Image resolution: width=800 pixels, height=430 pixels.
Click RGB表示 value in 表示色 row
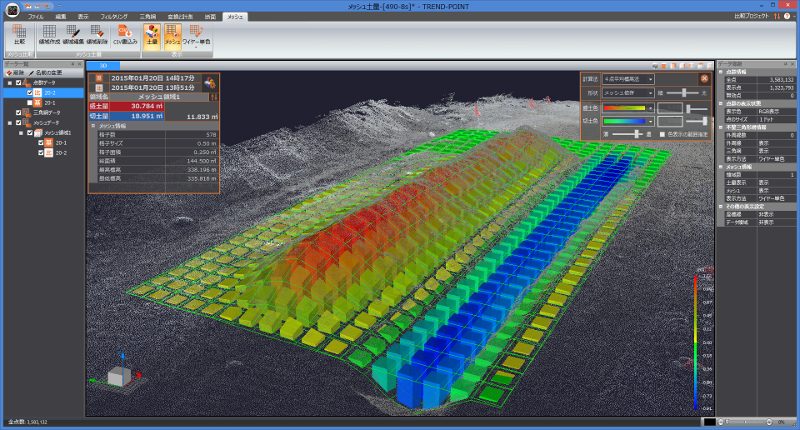click(776, 111)
